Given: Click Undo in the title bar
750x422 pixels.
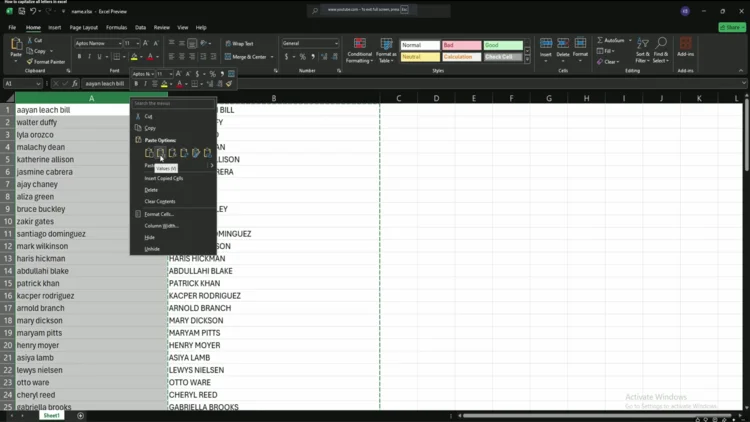Looking at the screenshot, I should pyautogui.click(x=33, y=11).
